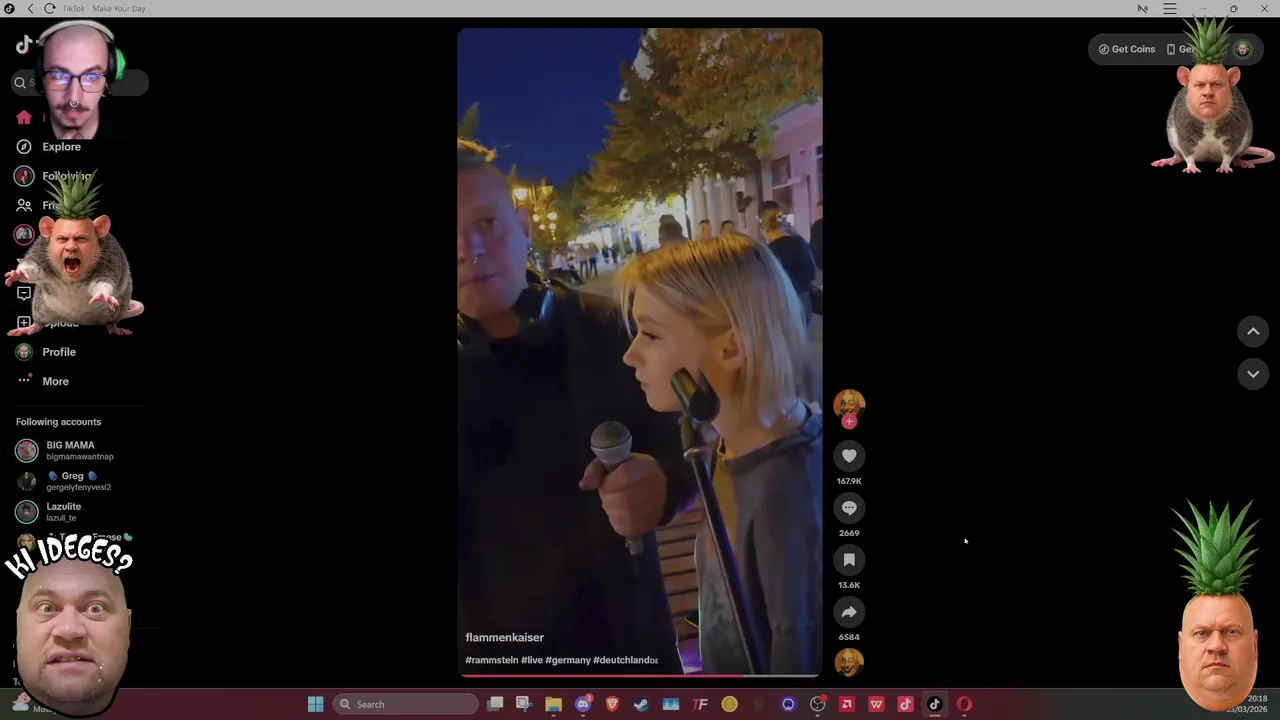Follow the creator with the plus badge
Image resolution: width=1280 pixels, height=720 pixels.
(849, 422)
